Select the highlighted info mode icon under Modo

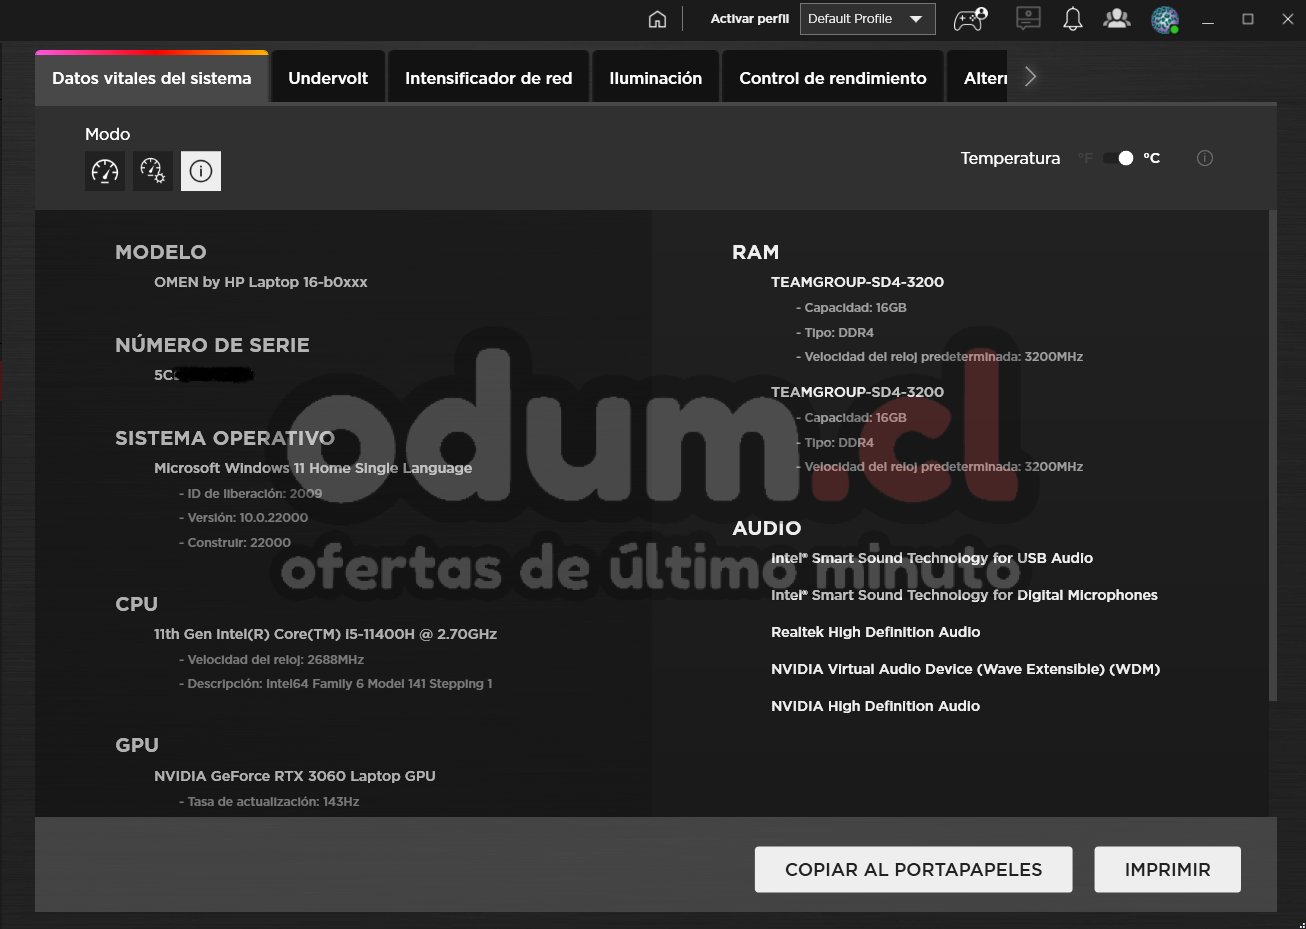pos(201,171)
